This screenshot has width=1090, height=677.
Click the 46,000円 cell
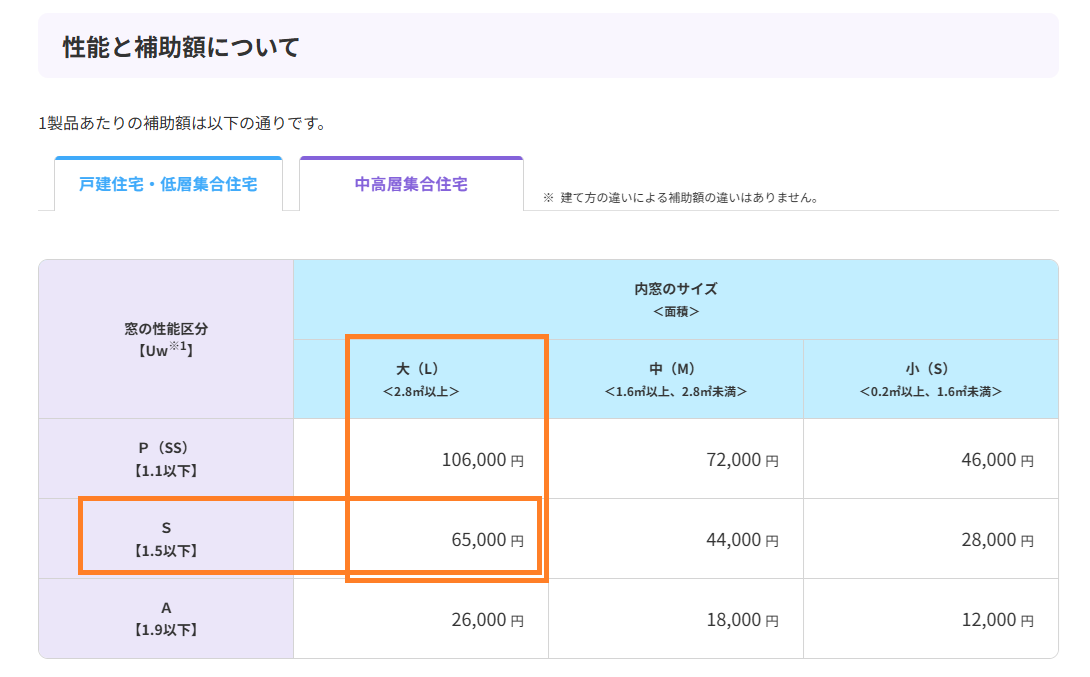pyautogui.click(x=931, y=459)
